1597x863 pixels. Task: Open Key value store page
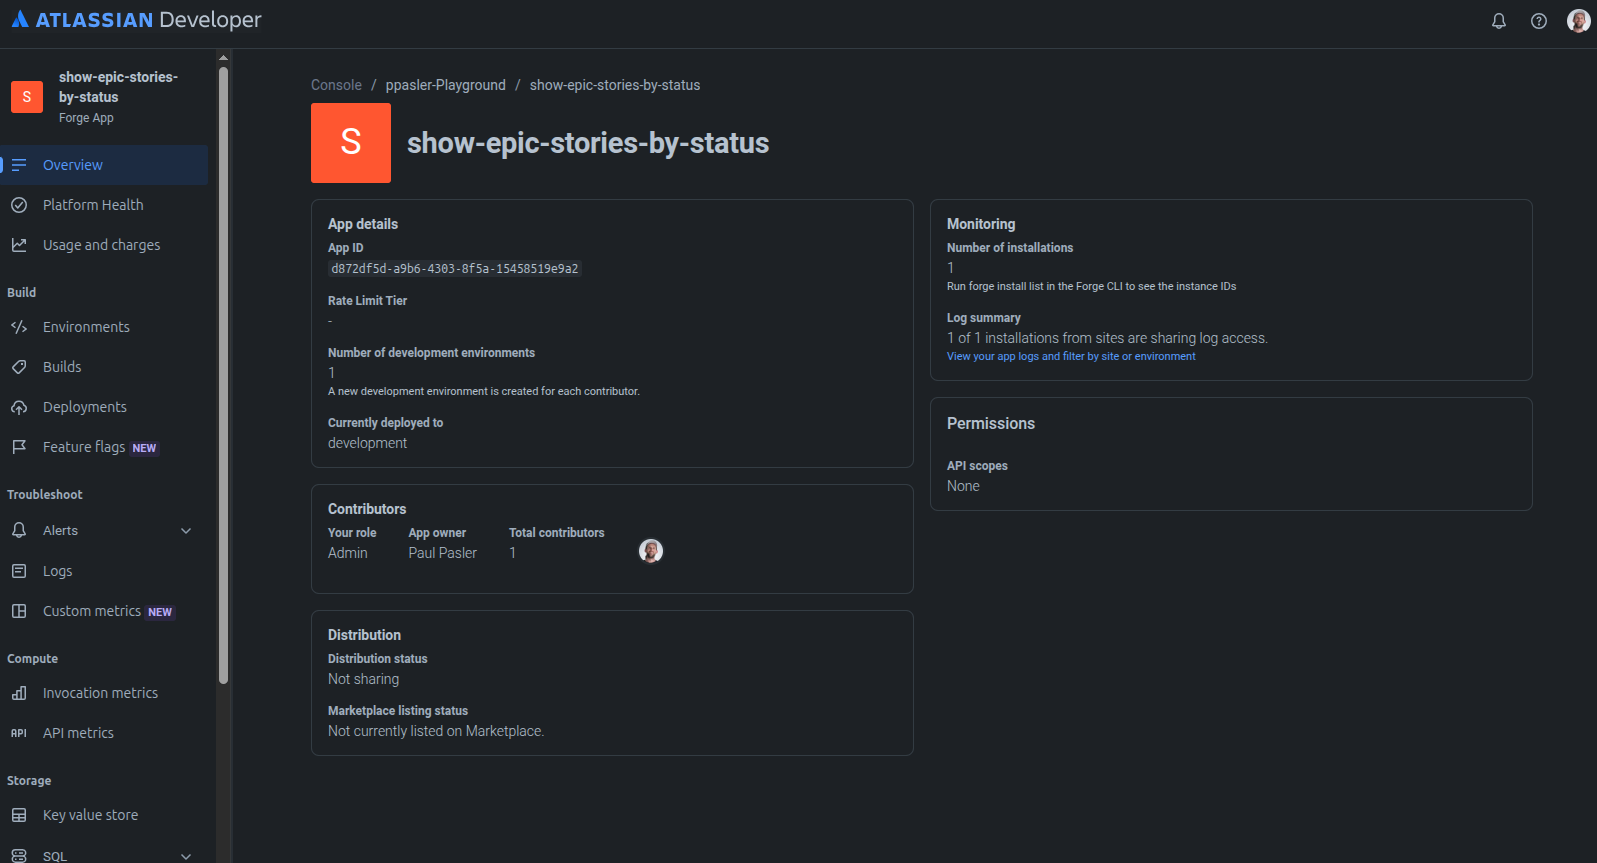click(104, 815)
